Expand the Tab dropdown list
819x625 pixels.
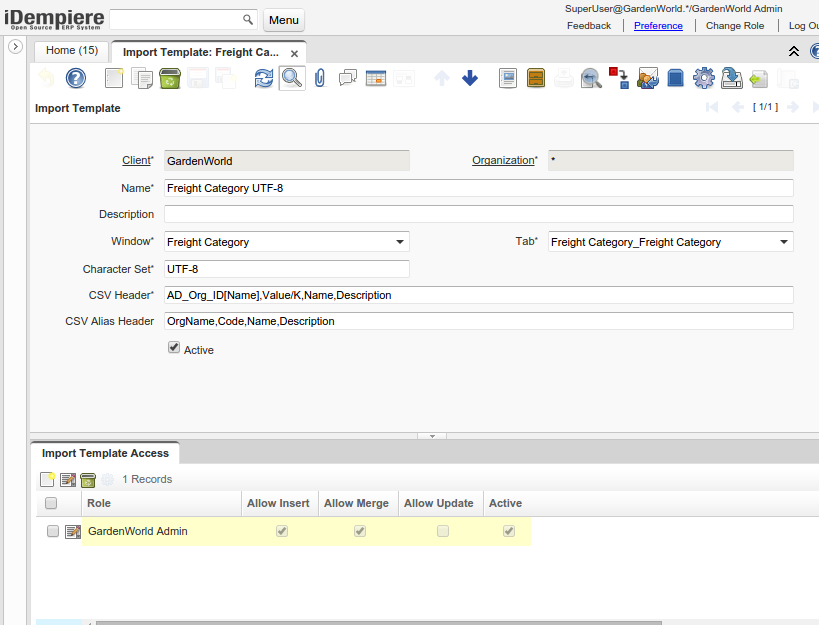783,242
